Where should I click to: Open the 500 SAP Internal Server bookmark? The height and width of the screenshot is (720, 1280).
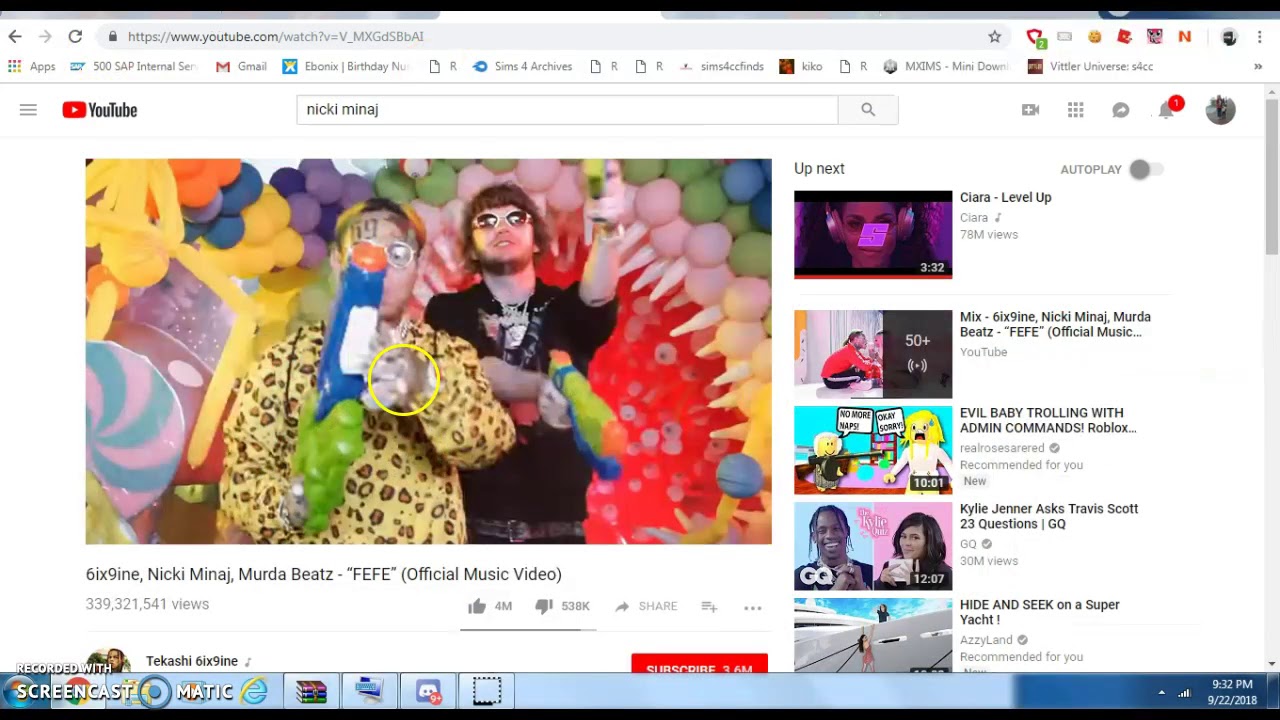134,66
